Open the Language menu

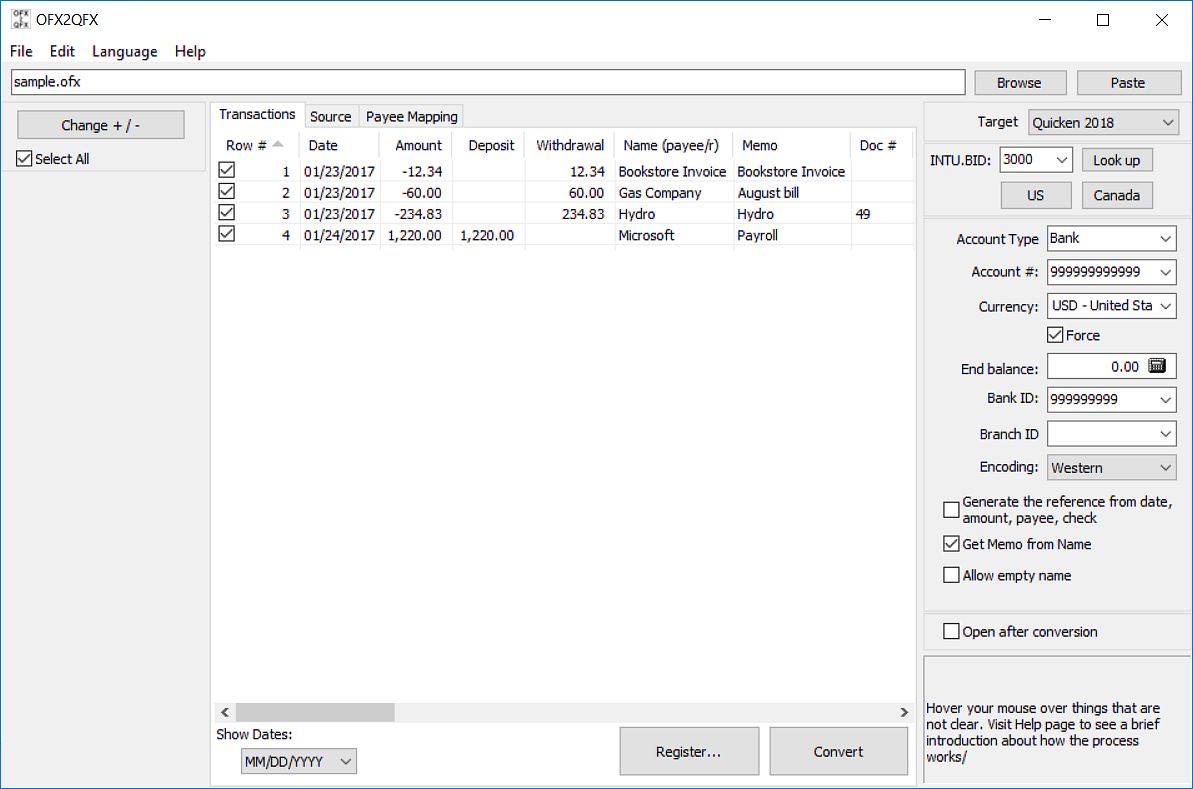[125, 51]
